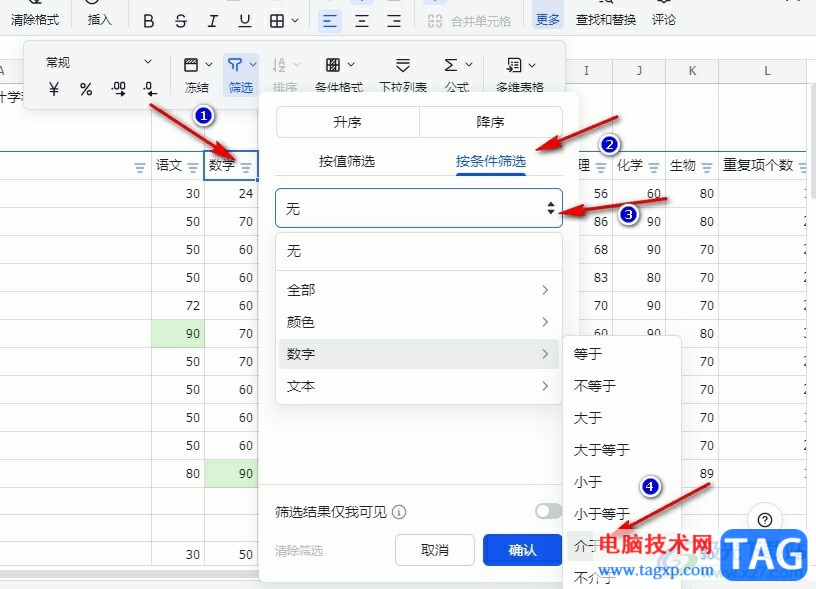Open 查找和替换 find and replace

606,20
